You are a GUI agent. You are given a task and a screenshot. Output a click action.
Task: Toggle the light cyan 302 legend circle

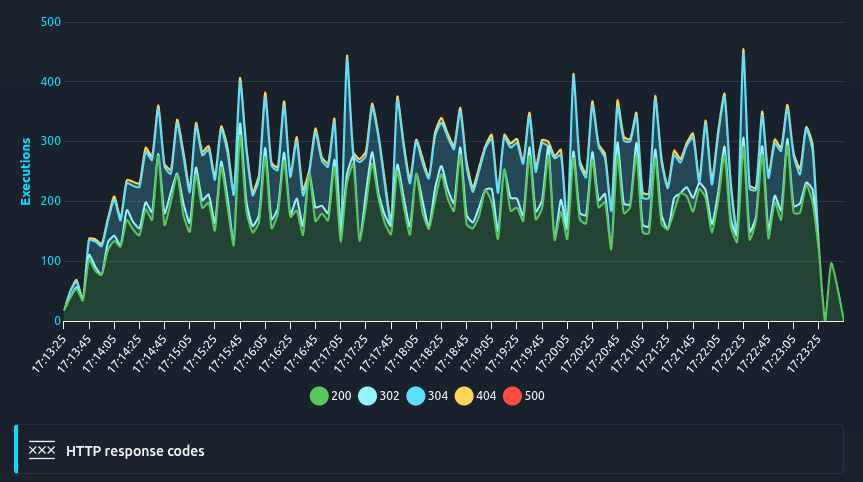(x=367, y=396)
